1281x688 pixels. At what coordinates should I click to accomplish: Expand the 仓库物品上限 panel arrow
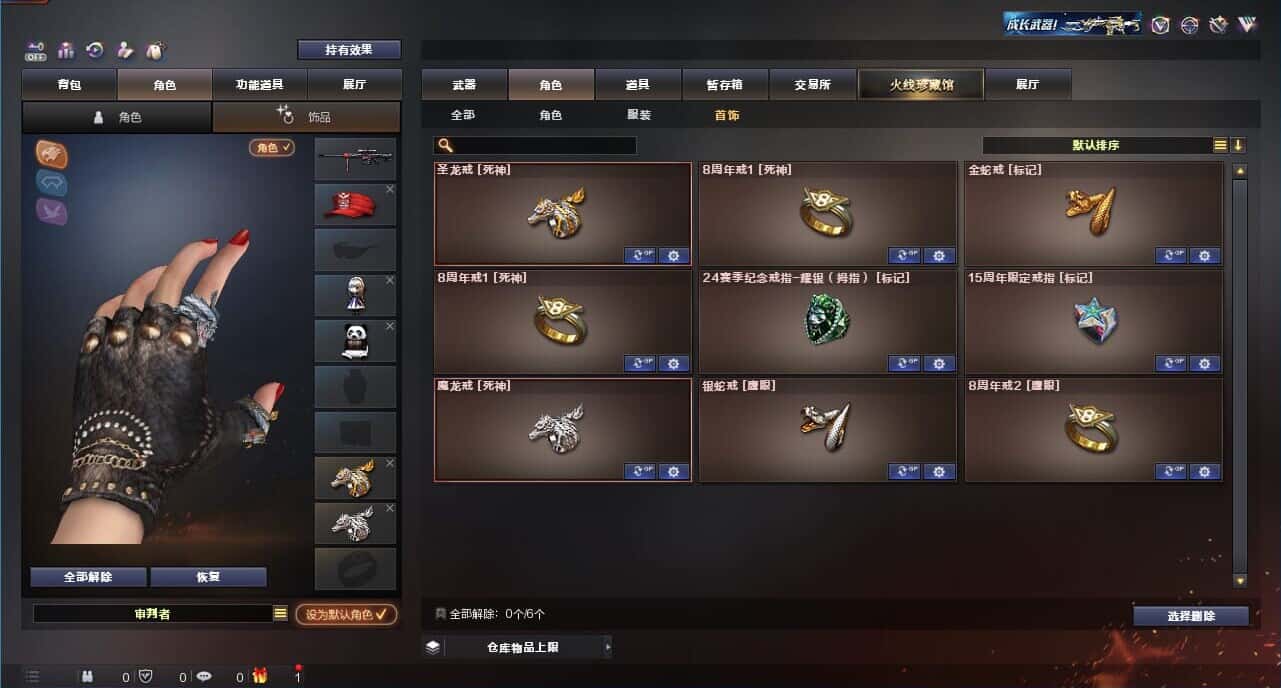coord(607,647)
